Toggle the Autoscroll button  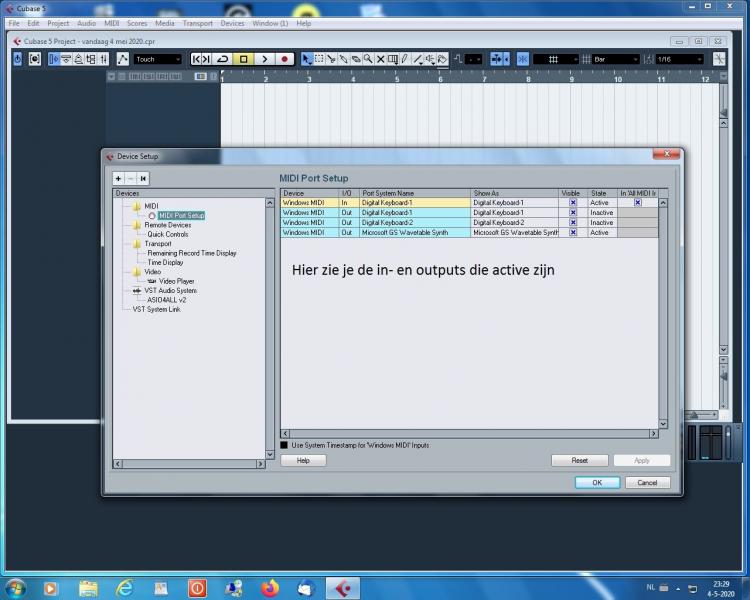click(x=497, y=59)
